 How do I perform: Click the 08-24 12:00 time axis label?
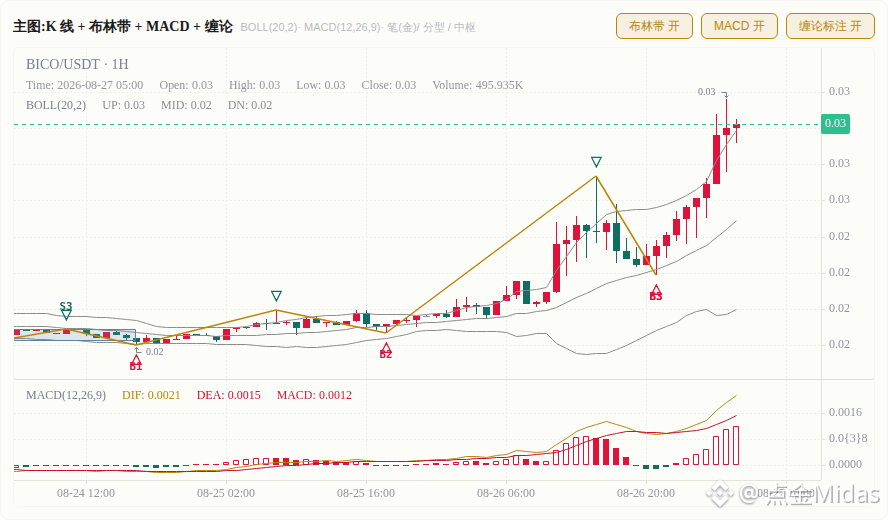(x=86, y=493)
